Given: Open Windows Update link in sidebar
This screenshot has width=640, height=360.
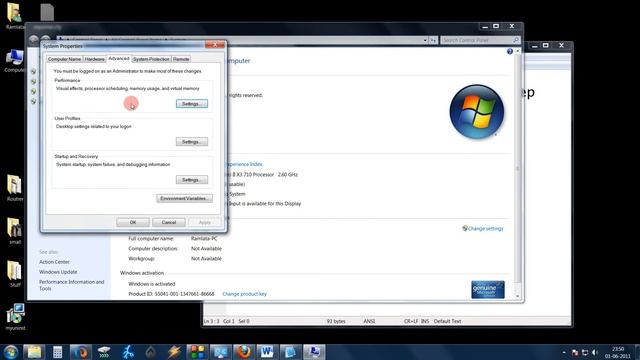Looking at the screenshot, I should coord(58,272).
